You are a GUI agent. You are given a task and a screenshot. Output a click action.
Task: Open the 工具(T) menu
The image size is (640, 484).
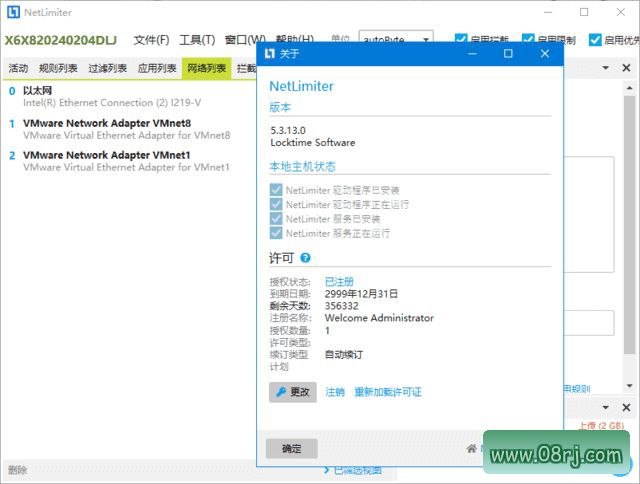197,40
